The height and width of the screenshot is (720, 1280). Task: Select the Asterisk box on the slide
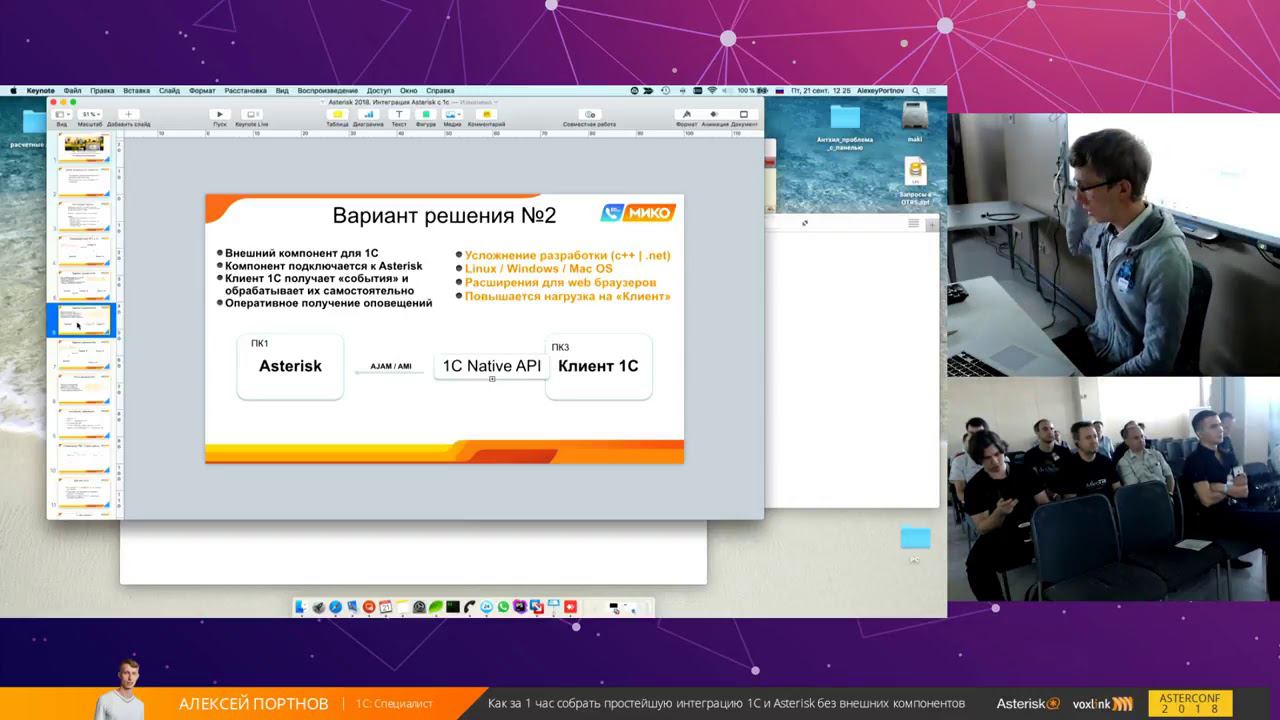290,366
